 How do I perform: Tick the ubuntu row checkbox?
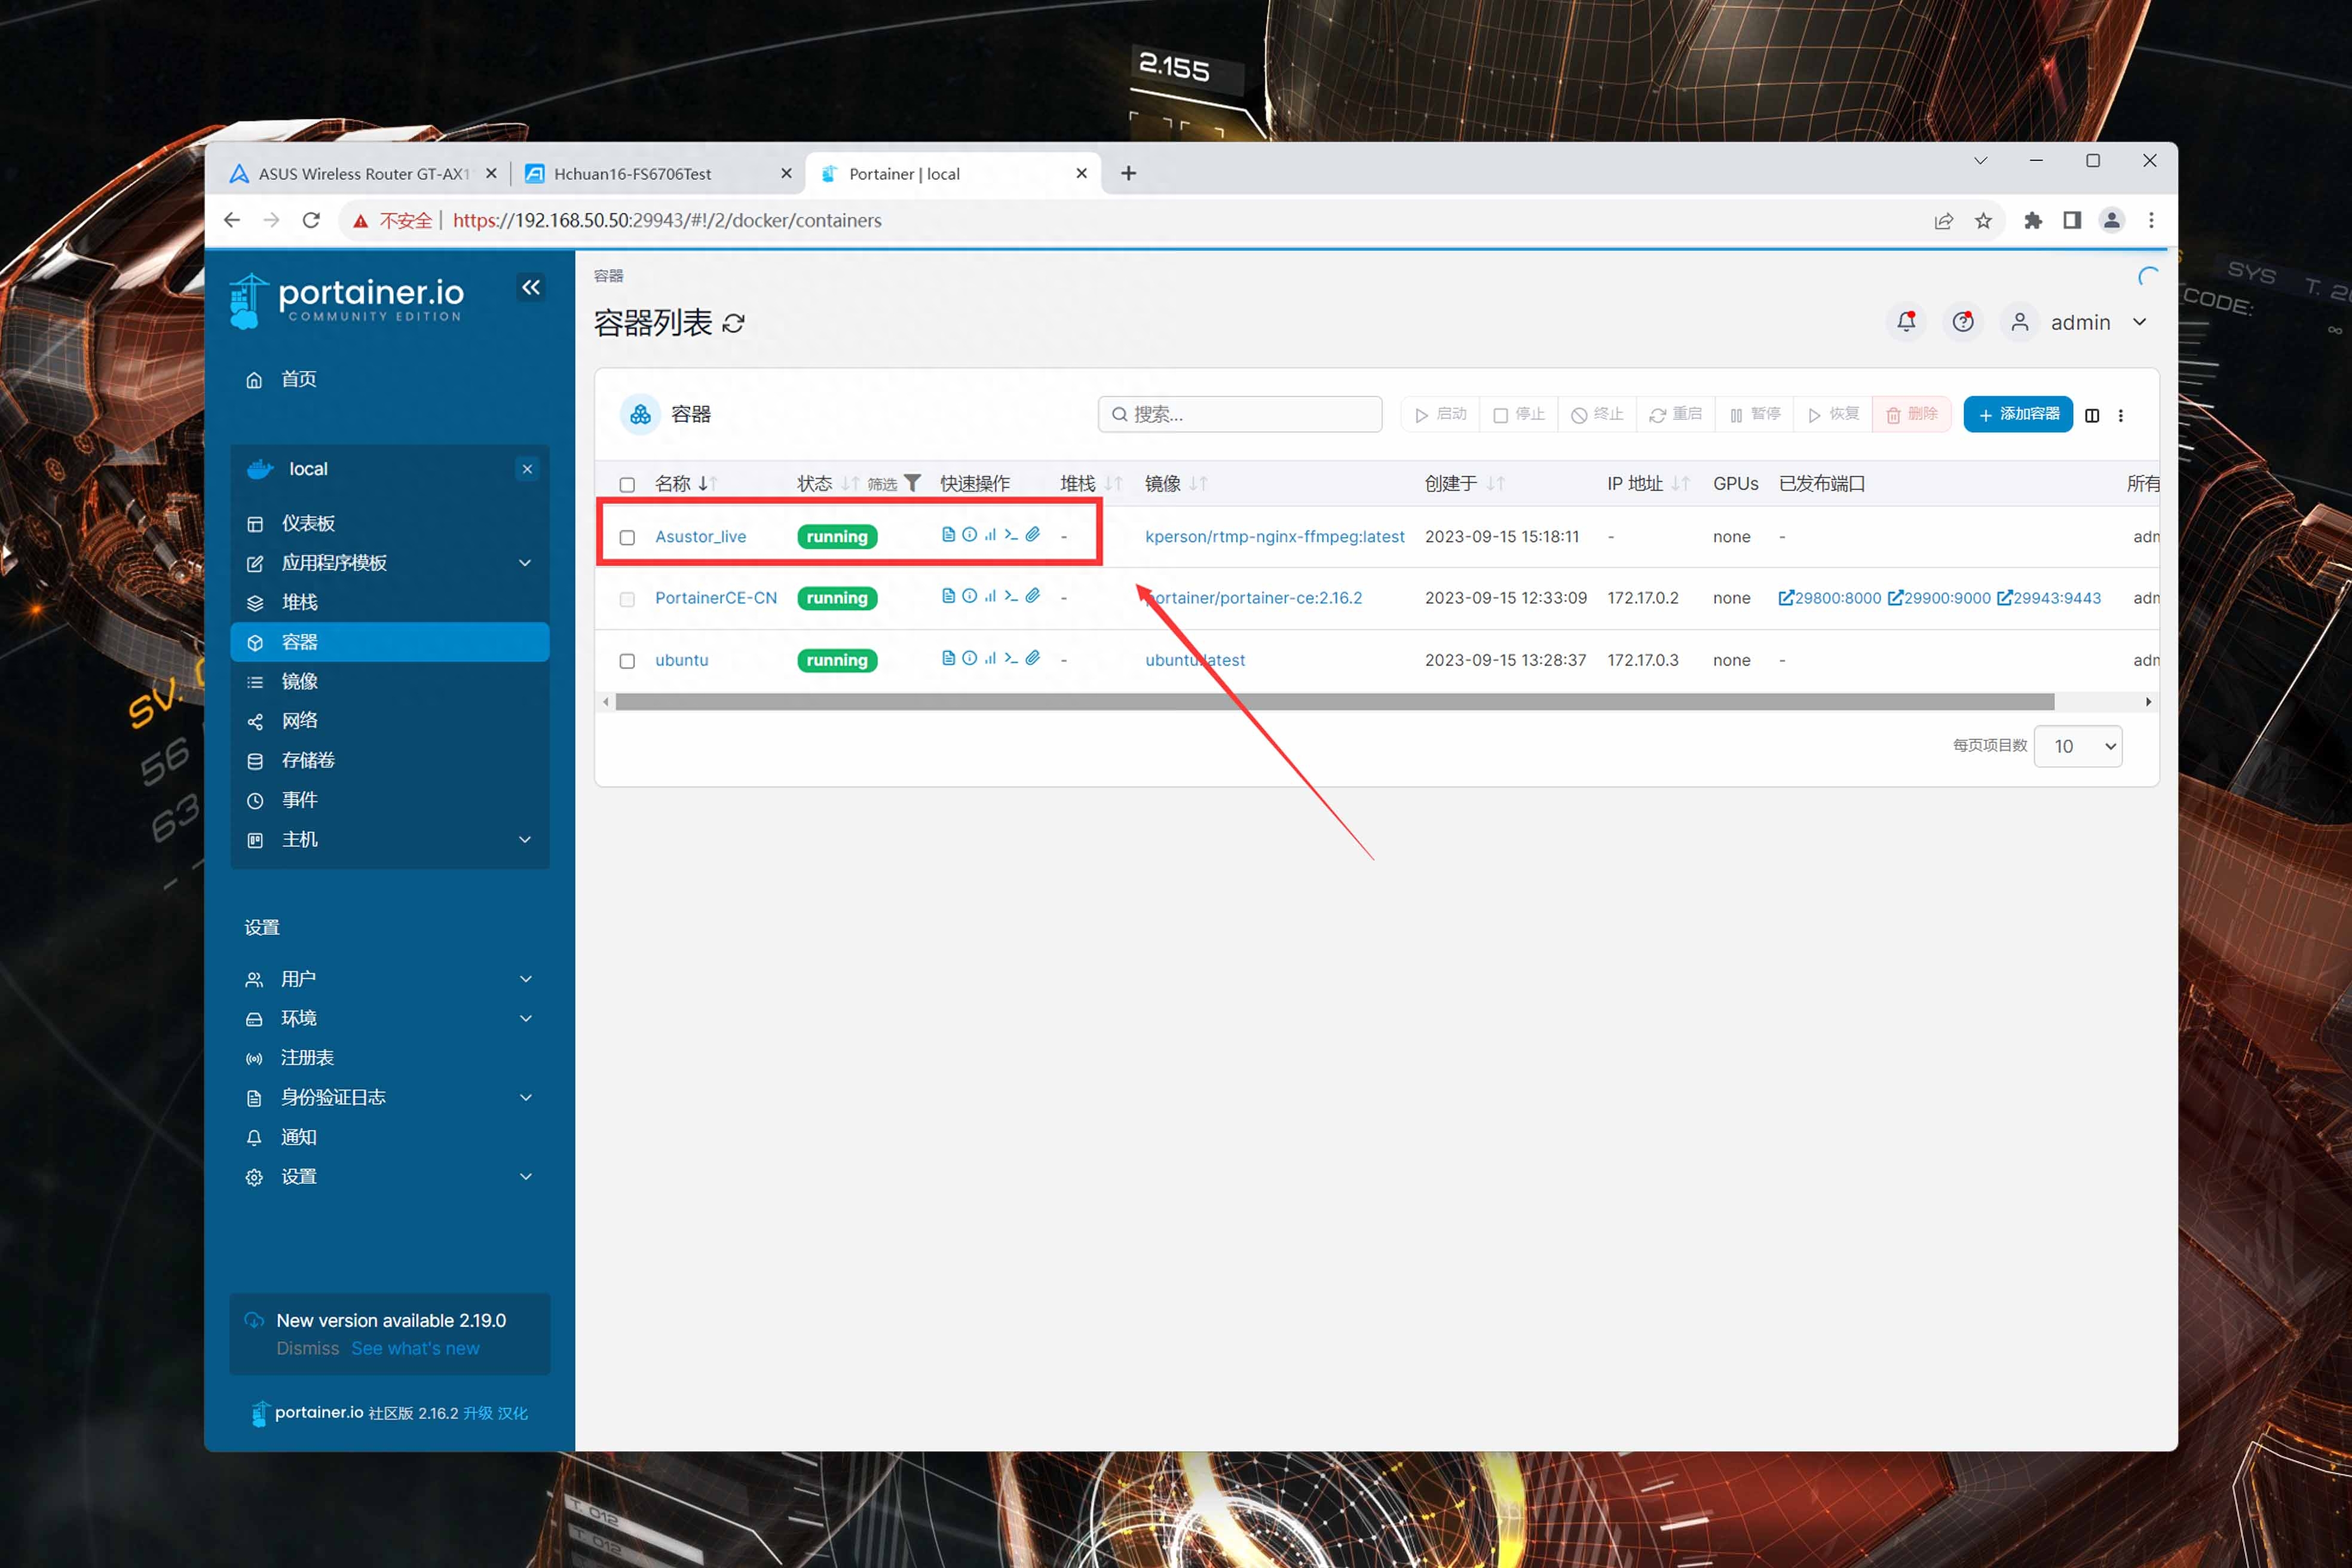(x=627, y=661)
